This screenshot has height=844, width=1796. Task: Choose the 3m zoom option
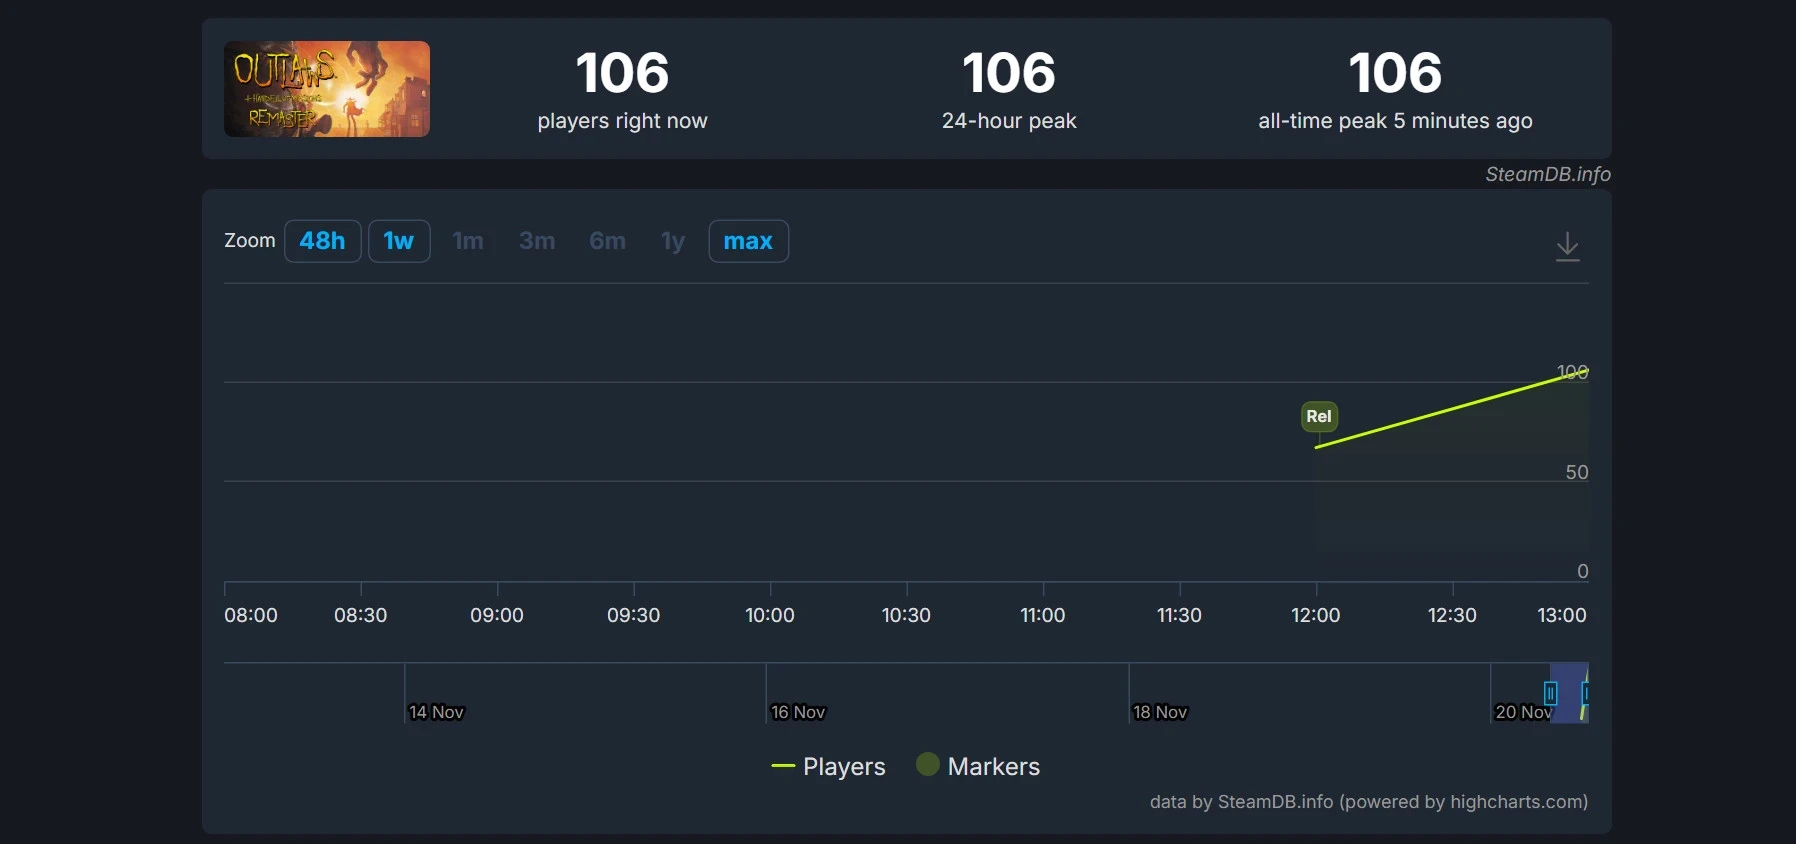(x=537, y=241)
